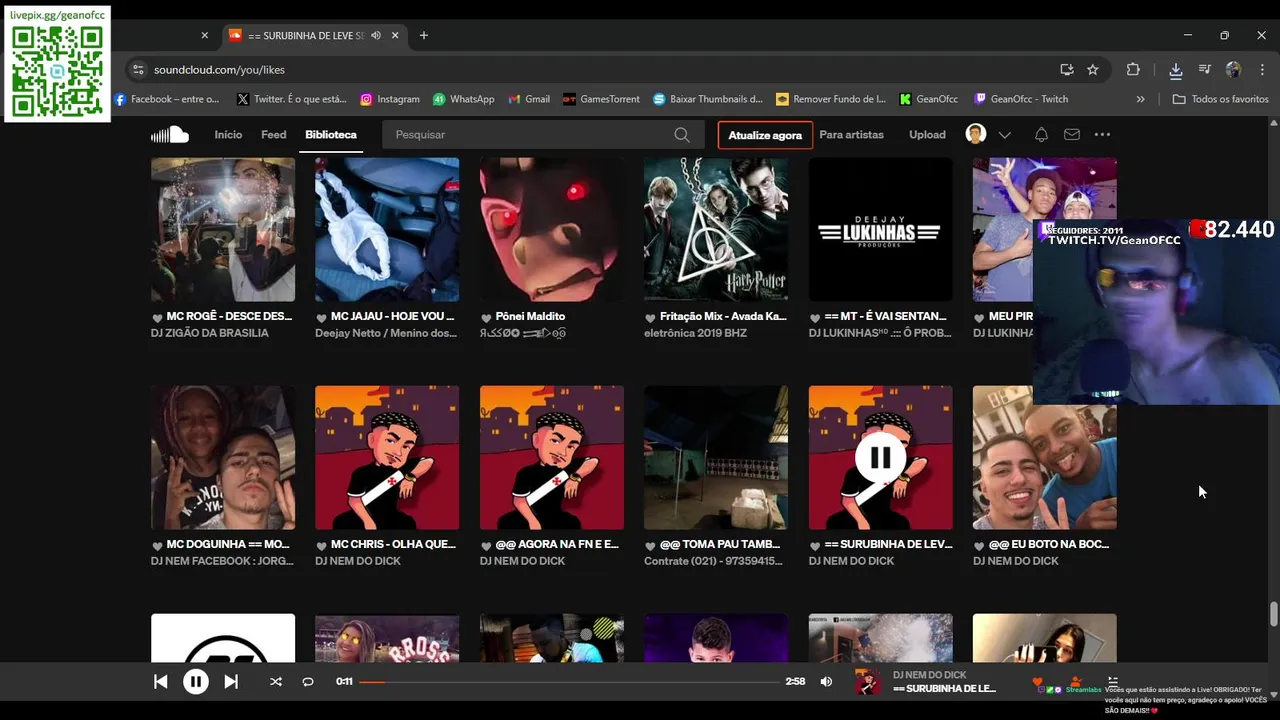Install app icon in address bar
1280x720 pixels.
click(x=1067, y=70)
